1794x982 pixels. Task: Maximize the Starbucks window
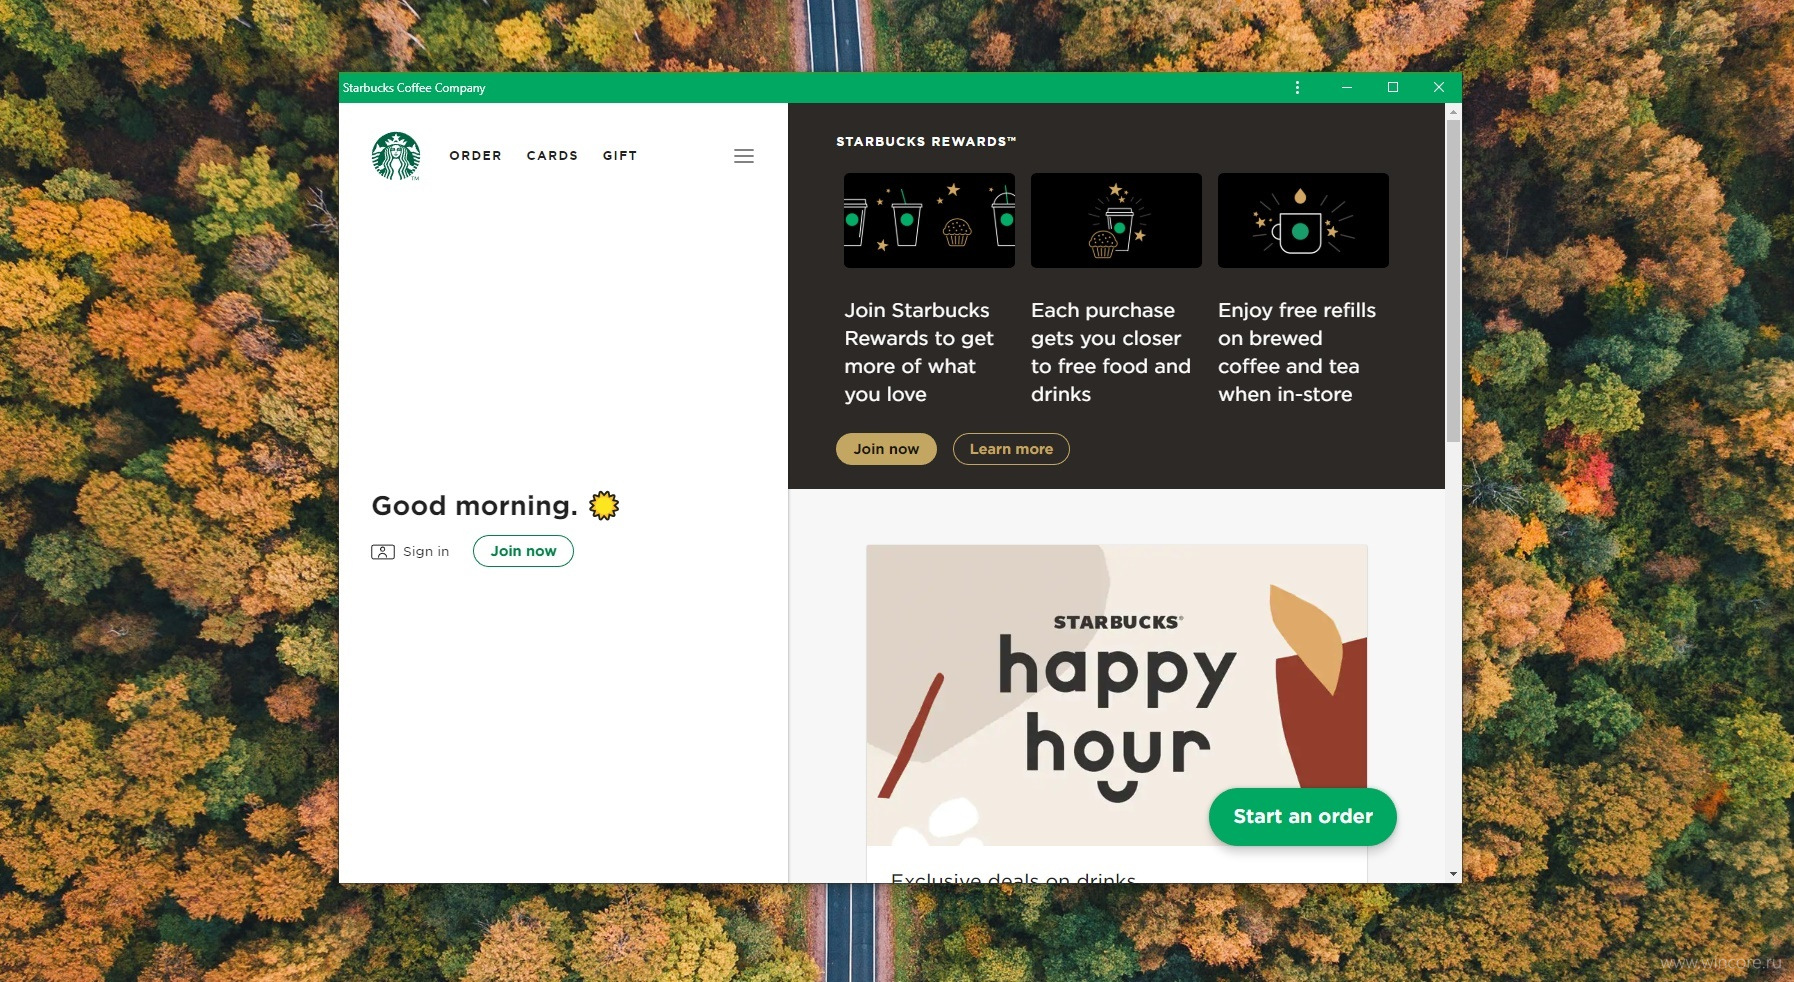coord(1393,88)
